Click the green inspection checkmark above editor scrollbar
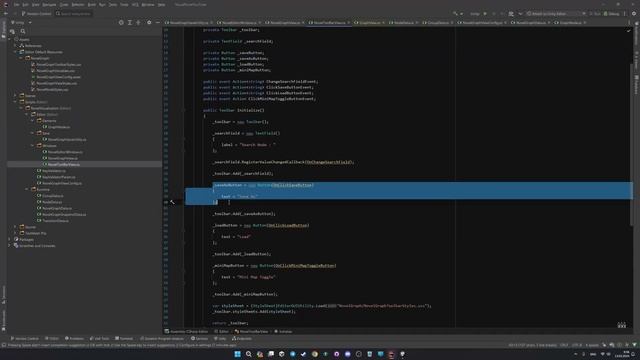640x360 pixels. pyautogui.click(x=629, y=30)
